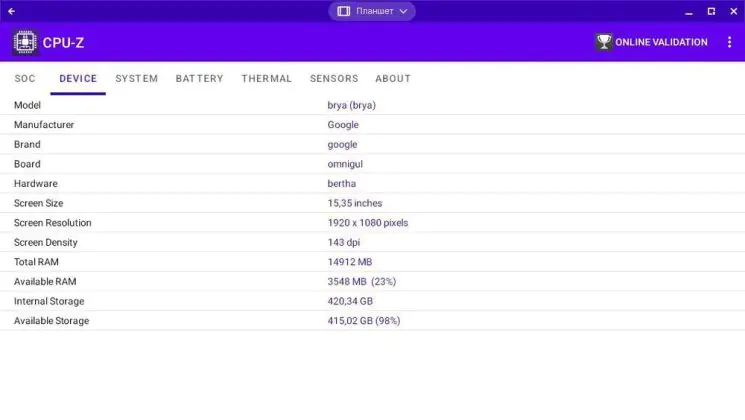Click the CPU-Z chip logo icon
The height and width of the screenshot is (420, 745).
[25, 42]
